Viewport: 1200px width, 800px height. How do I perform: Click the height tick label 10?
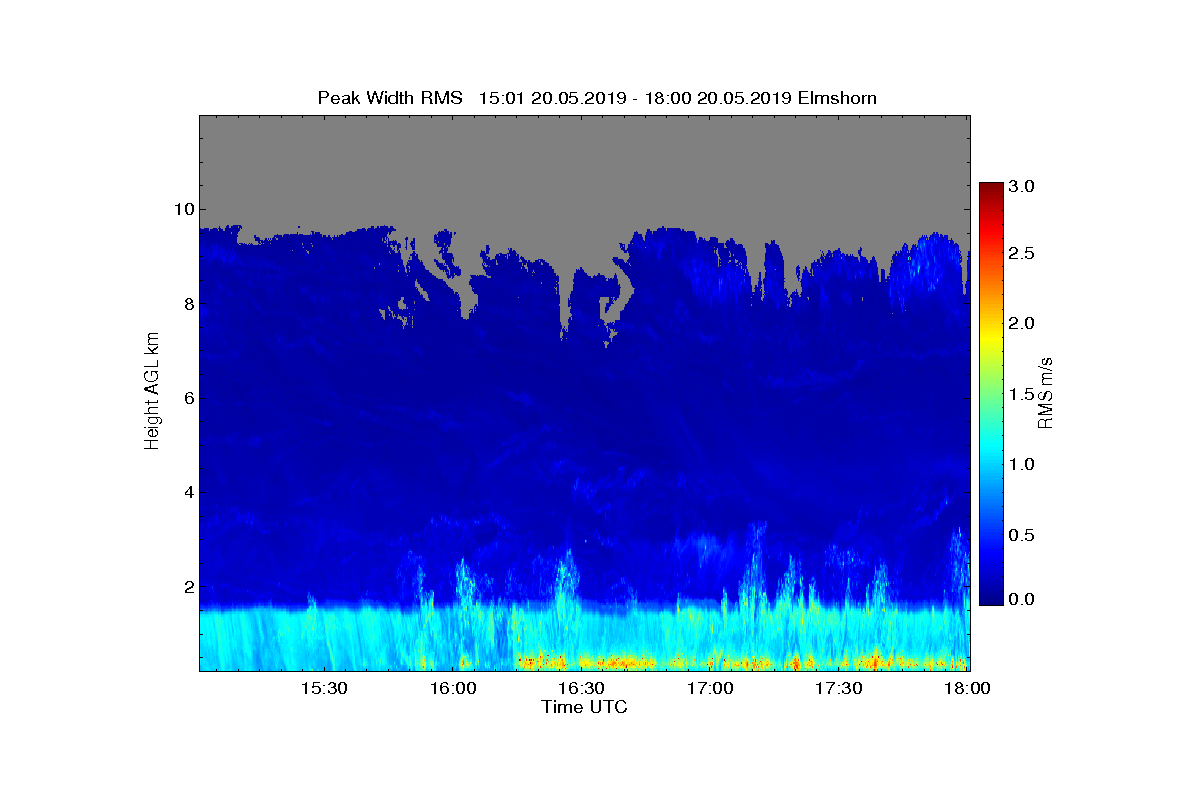[183, 209]
